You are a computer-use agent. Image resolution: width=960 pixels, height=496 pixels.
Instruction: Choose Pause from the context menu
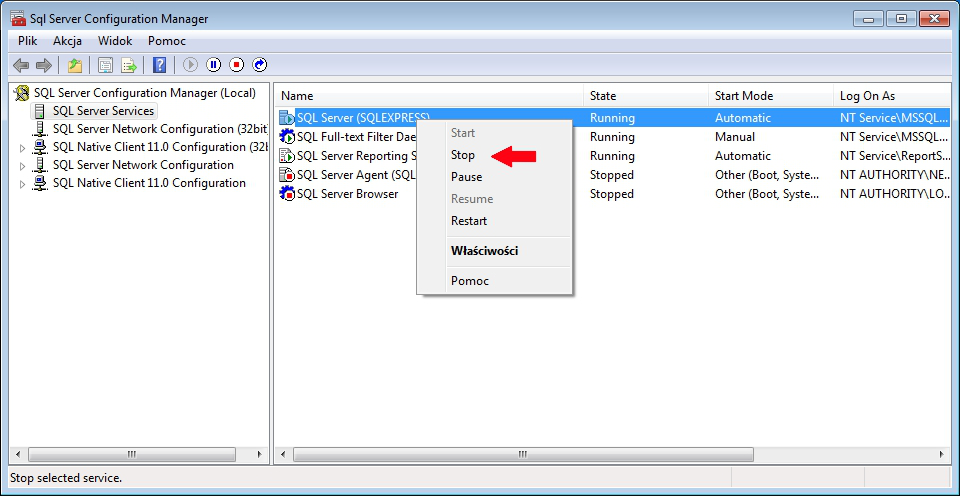[x=466, y=177]
